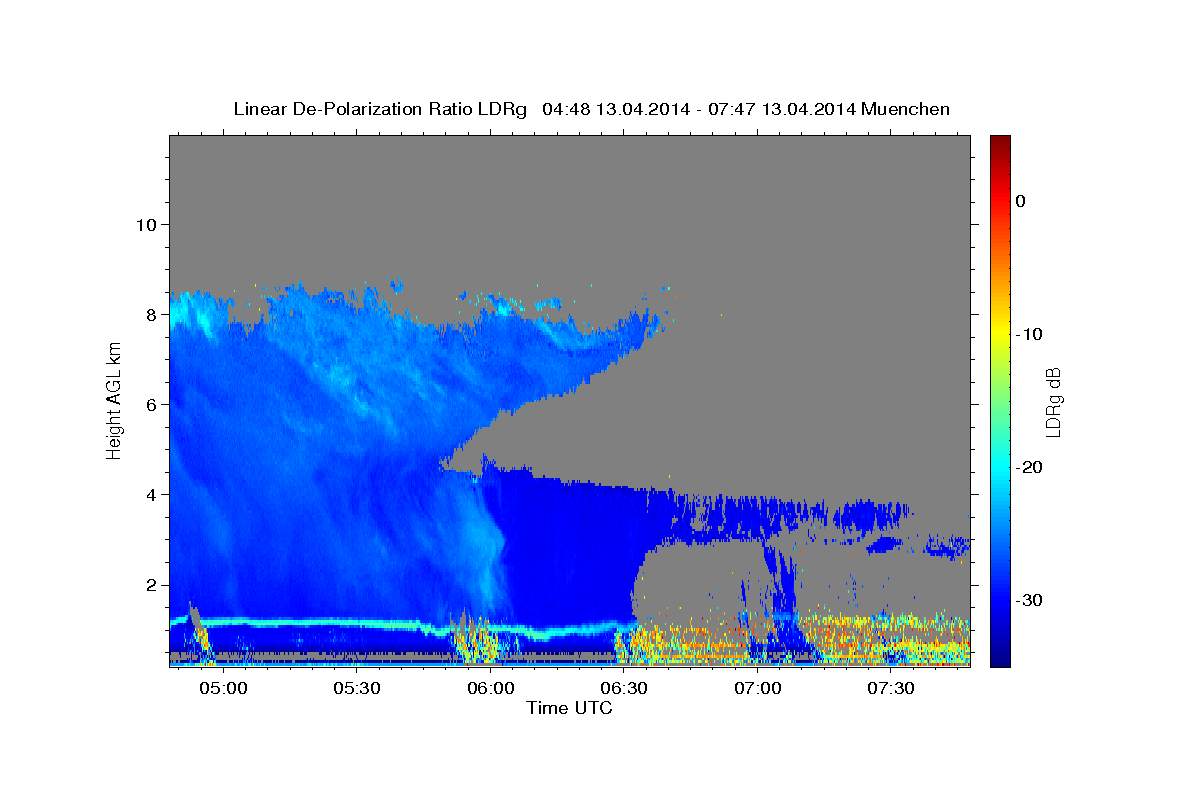Click the end date '07:47 13.04.2014' in title

coord(782,109)
